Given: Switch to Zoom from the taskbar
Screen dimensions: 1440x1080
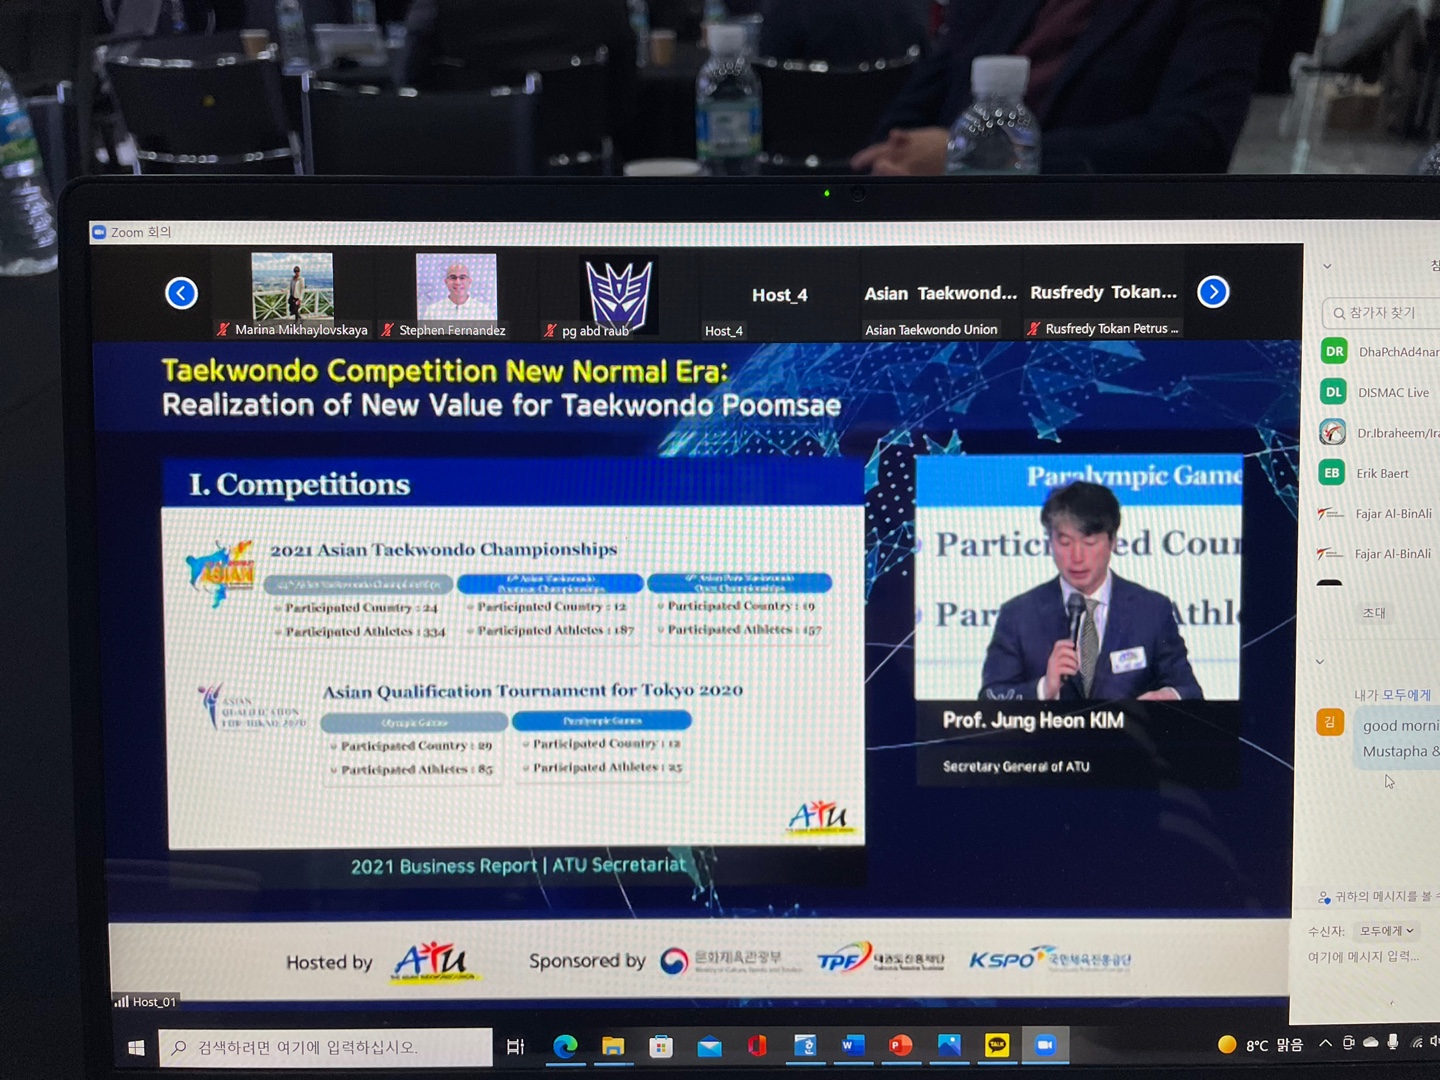Looking at the screenshot, I should [1045, 1045].
